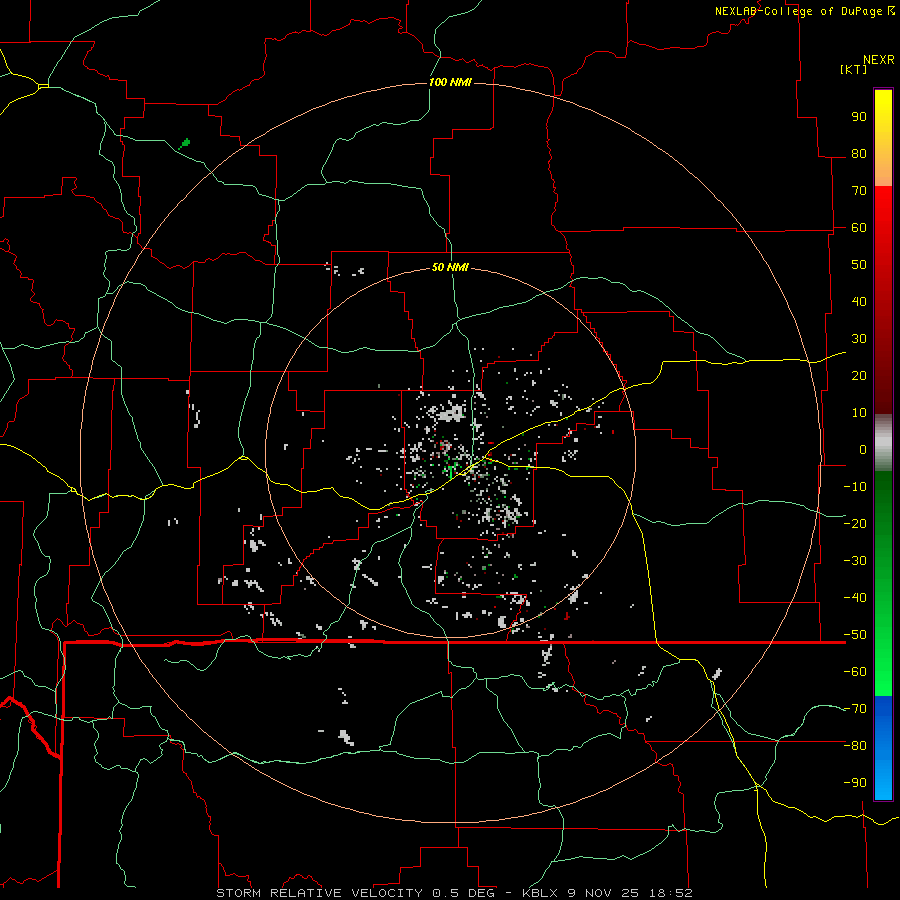
Task: Click the -50 kt scale label
Action: click(855, 635)
